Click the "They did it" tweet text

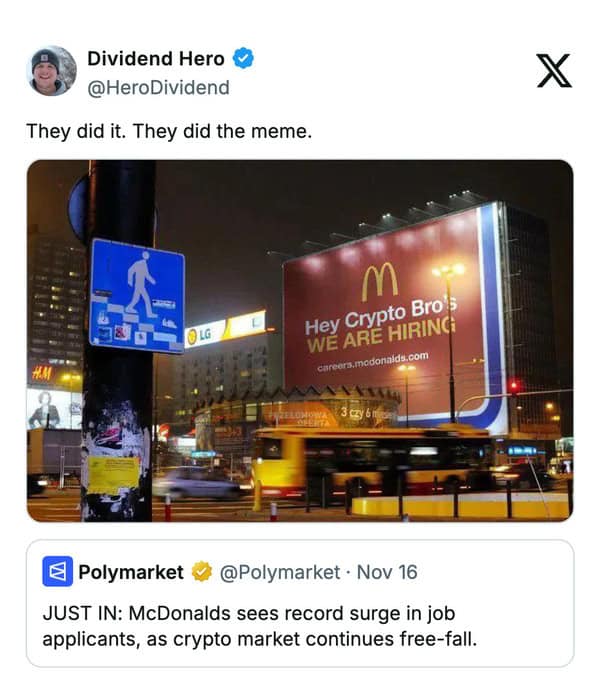[x=169, y=132]
